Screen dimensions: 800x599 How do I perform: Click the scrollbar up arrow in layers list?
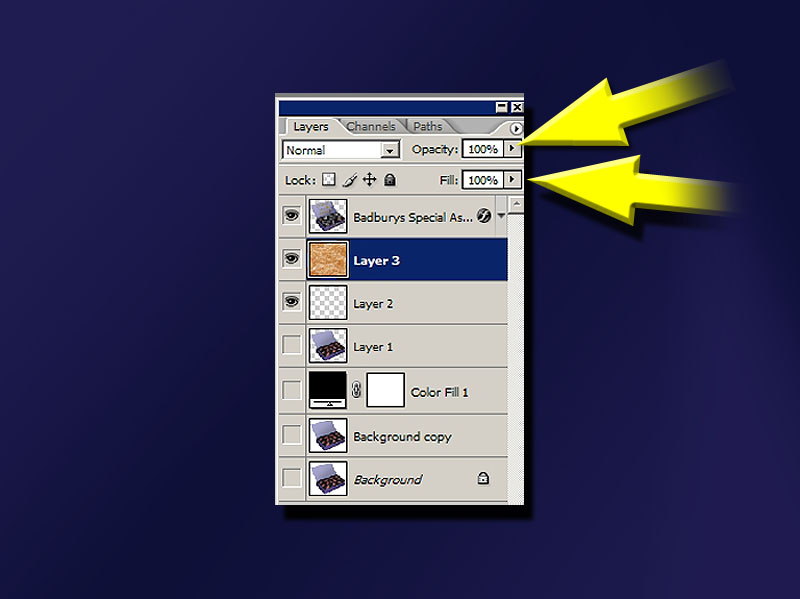coord(516,205)
